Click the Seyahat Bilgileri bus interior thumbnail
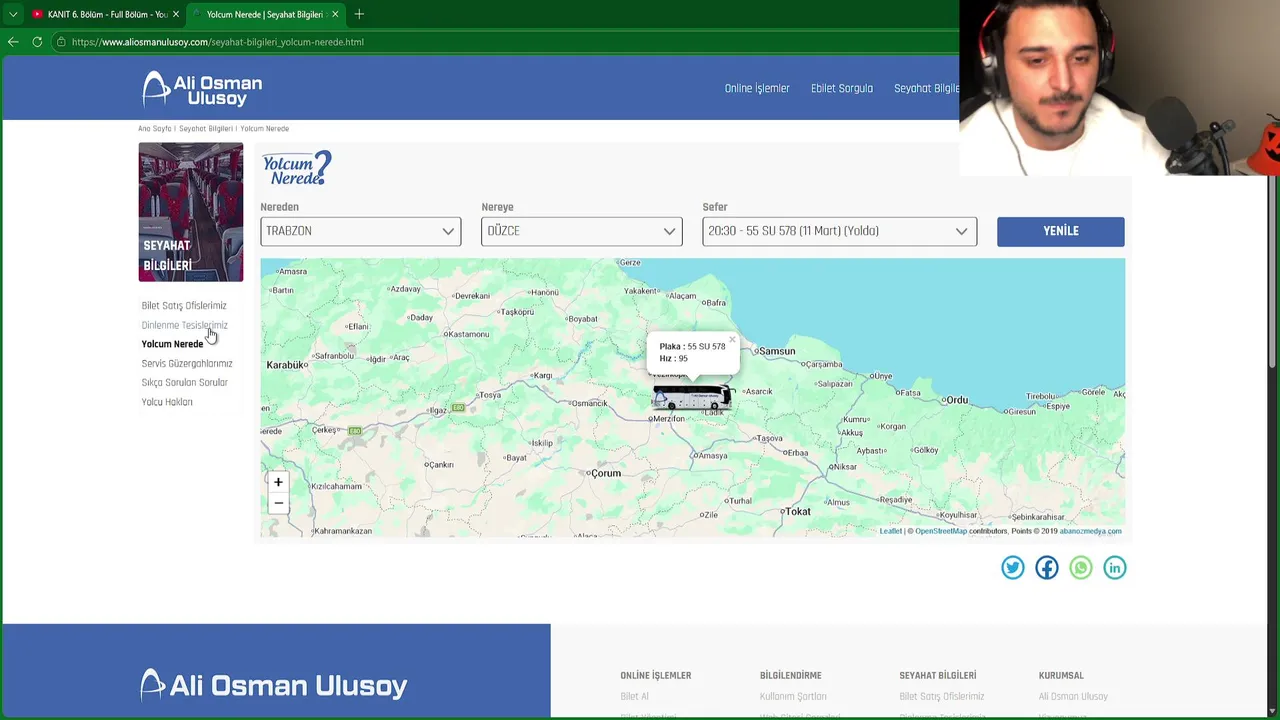This screenshot has height=720, width=1280. (191, 212)
